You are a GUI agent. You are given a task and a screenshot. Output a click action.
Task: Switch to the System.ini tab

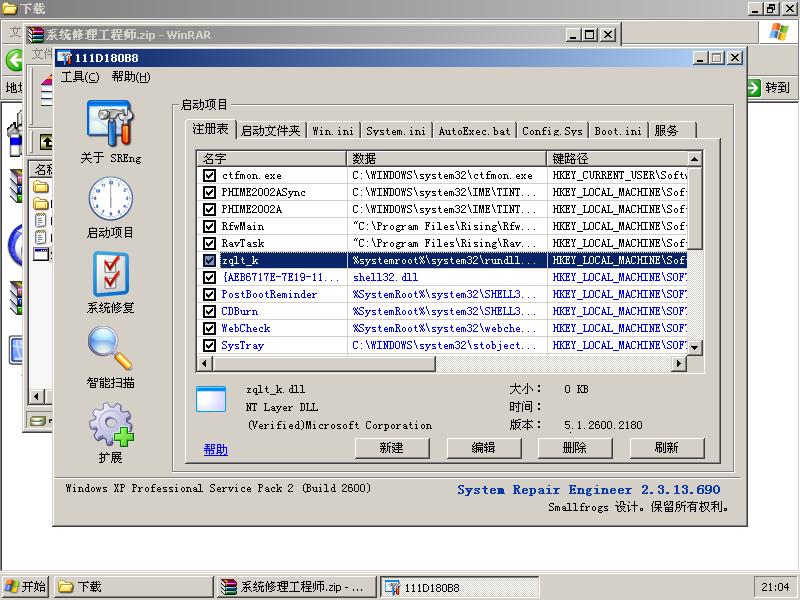[395, 131]
